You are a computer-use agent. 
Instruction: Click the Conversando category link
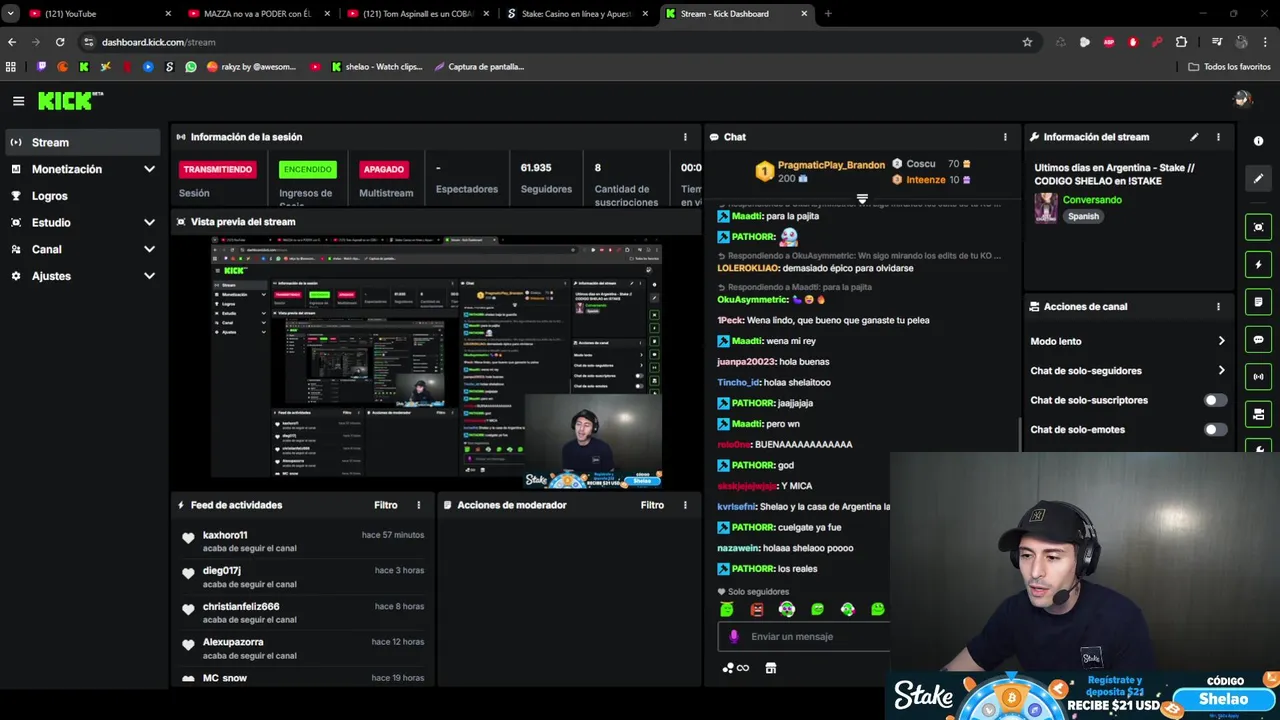tap(1092, 200)
